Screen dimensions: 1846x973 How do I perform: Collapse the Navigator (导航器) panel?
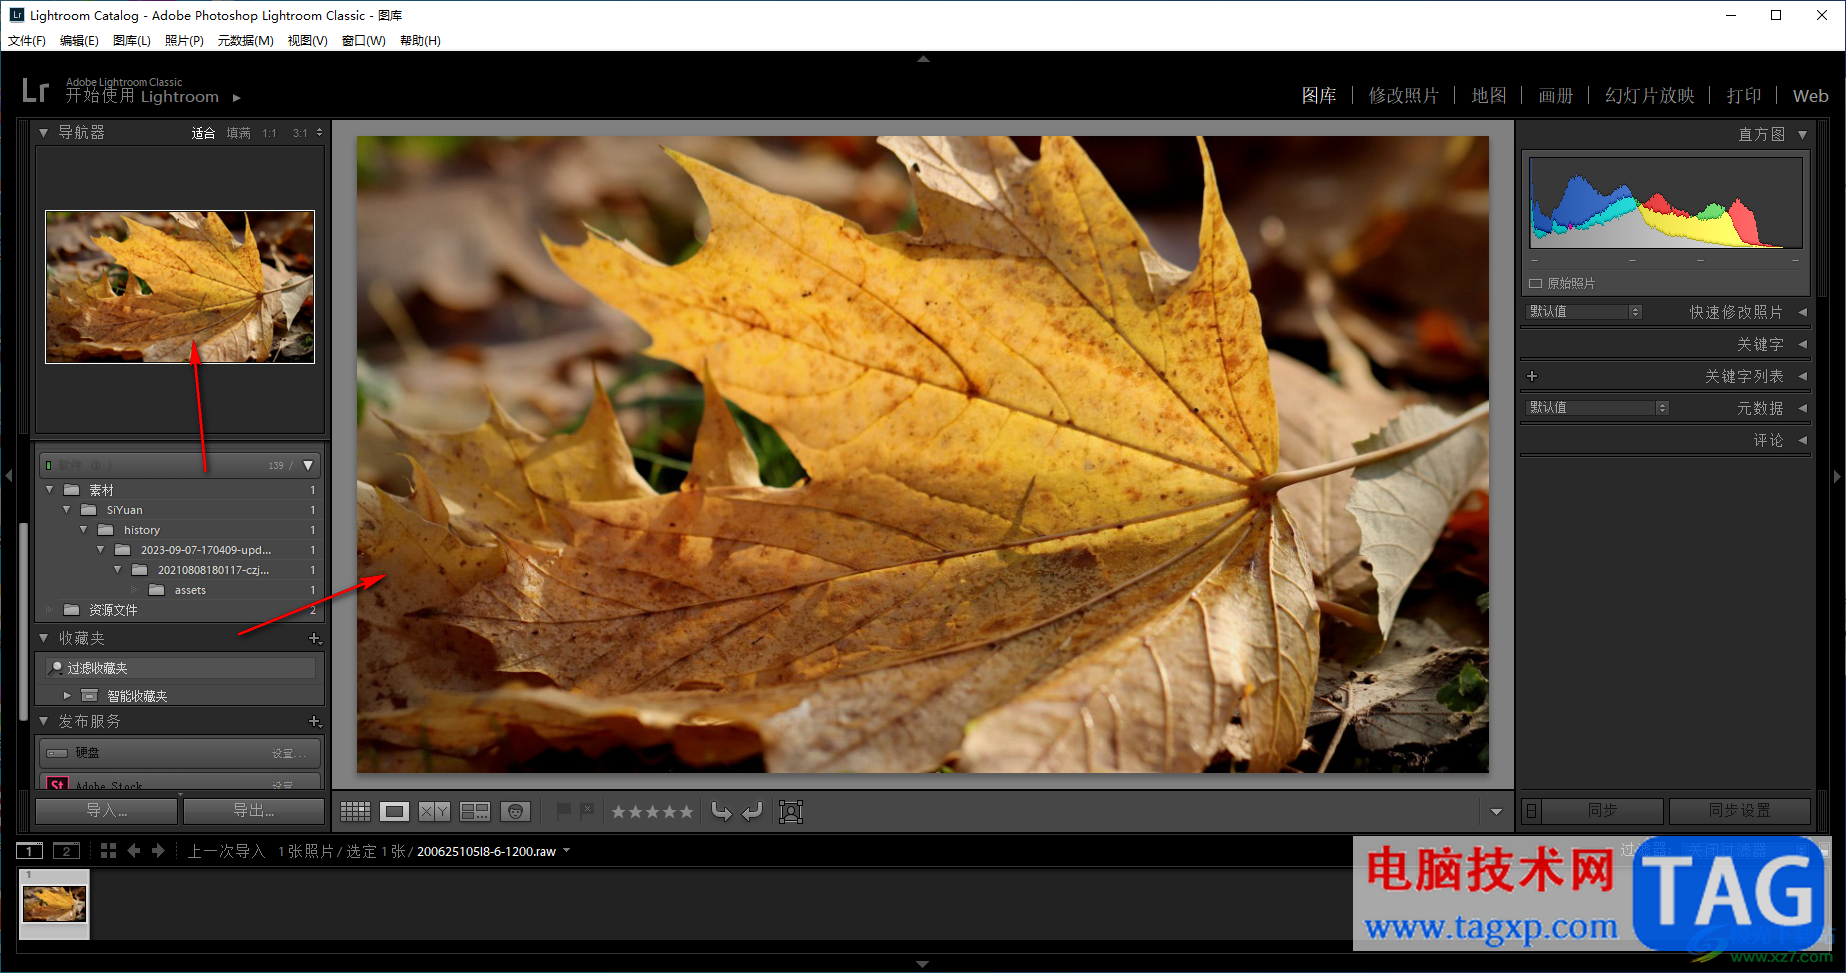(x=43, y=132)
